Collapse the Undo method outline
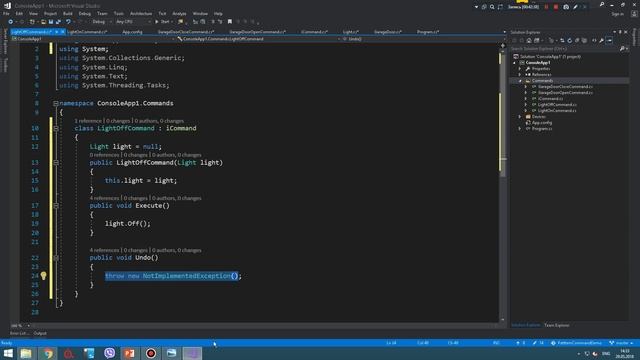Screen dimensions: 640x360 [x=56, y=258]
